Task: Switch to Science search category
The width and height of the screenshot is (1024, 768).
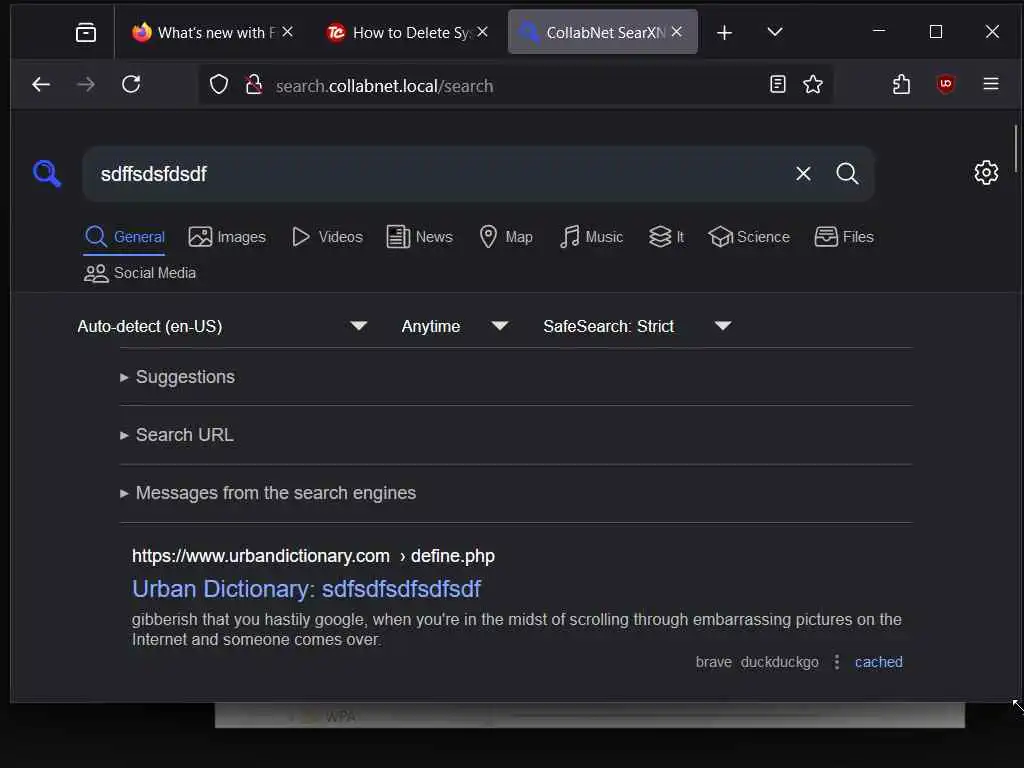Action: [749, 237]
